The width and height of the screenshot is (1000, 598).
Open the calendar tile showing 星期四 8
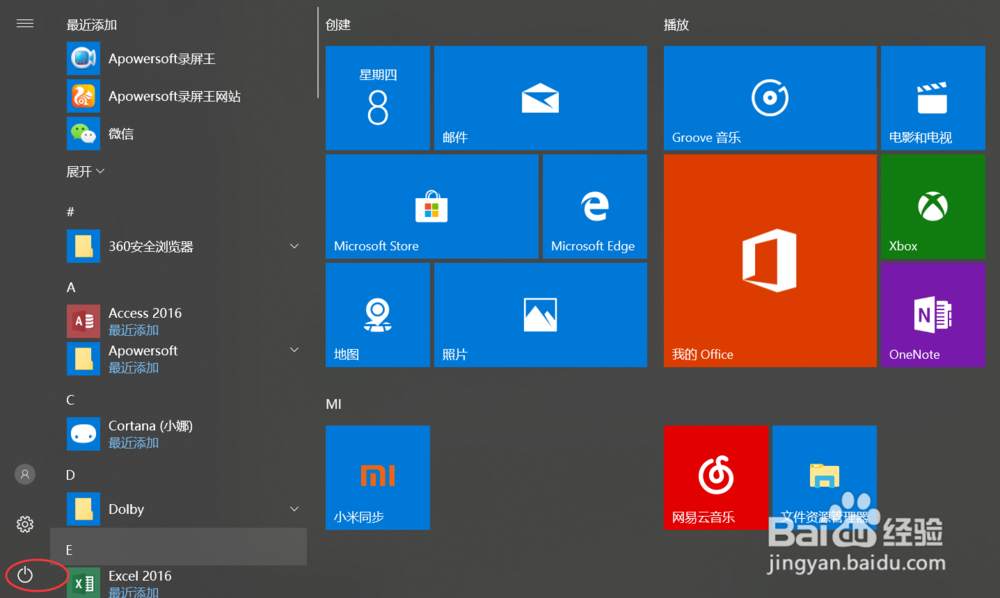tap(378, 98)
